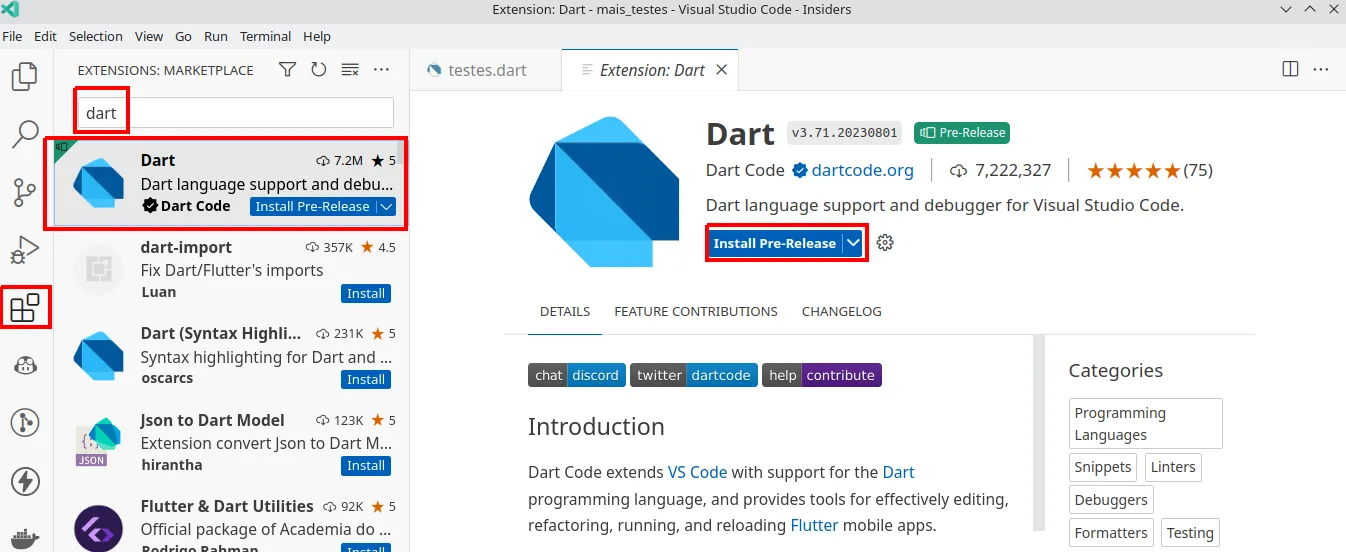Close the Extension: Dart tab

click(722, 70)
